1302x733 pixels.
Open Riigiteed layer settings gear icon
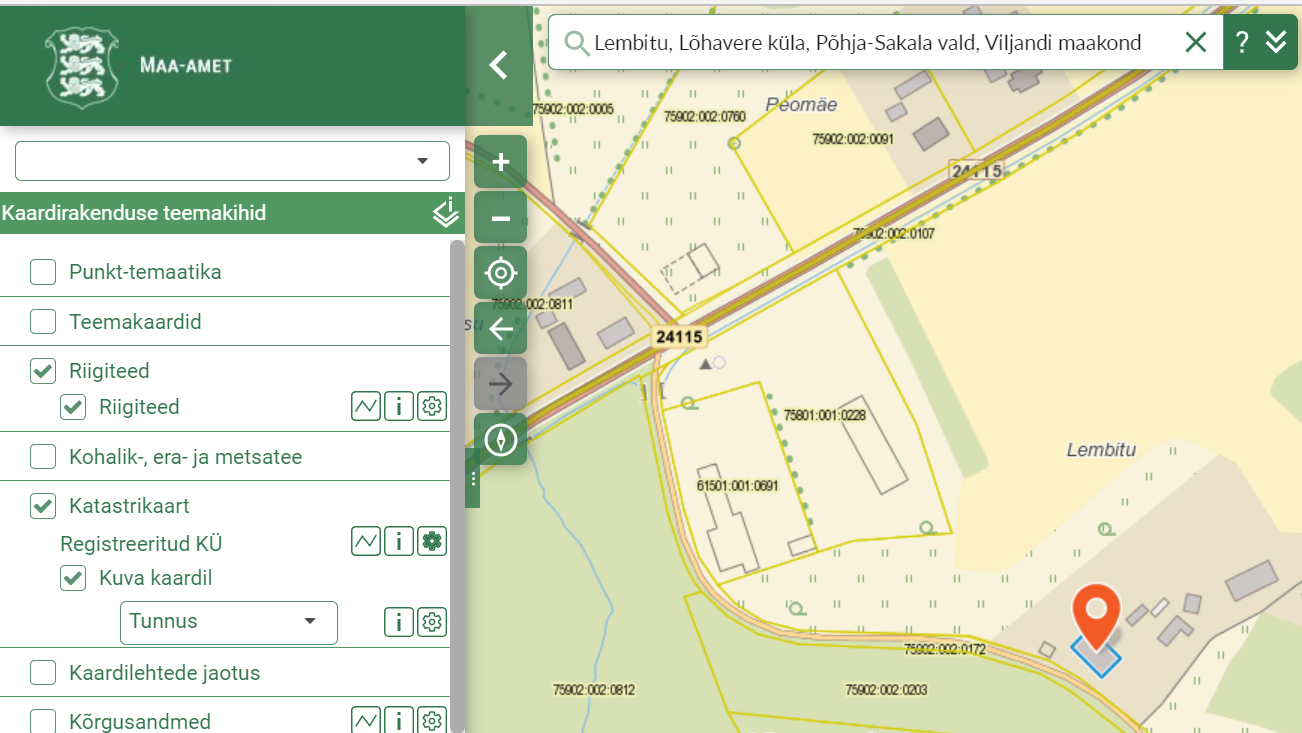(x=432, y=406)
